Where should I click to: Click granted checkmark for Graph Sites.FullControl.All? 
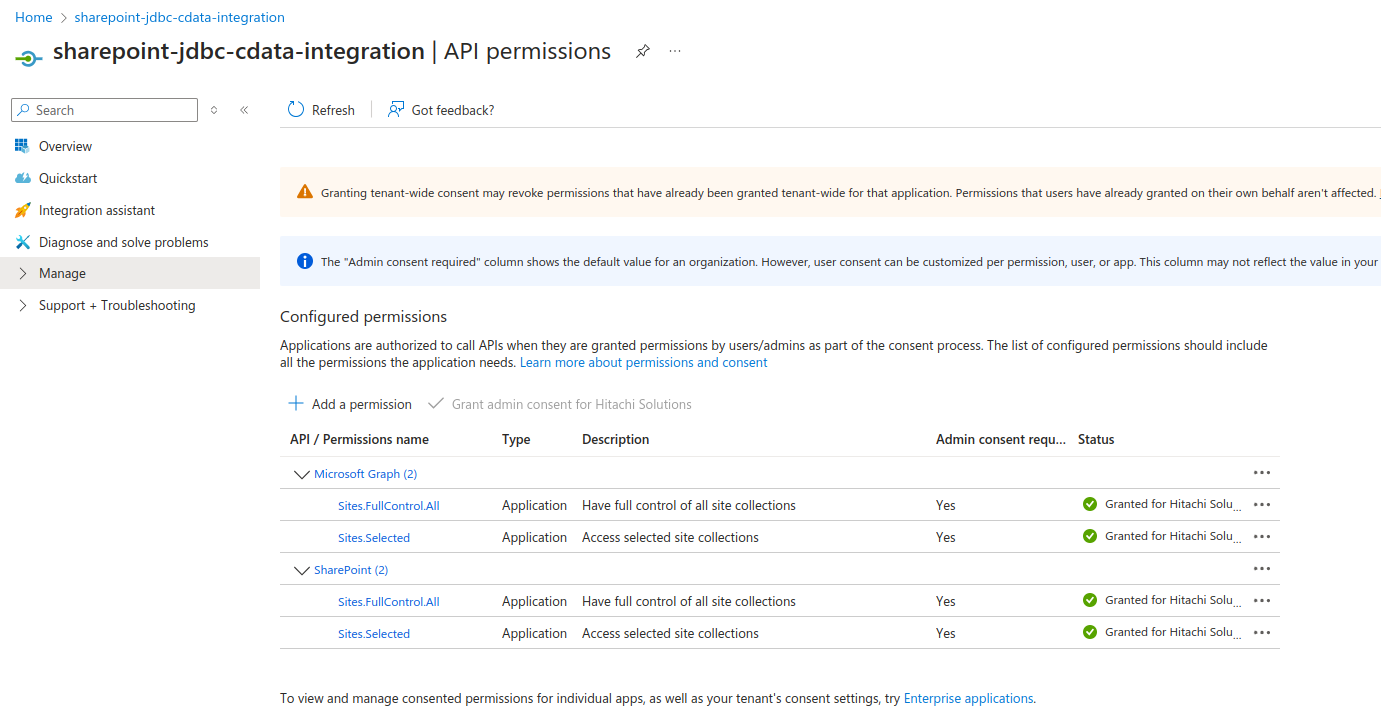(x=1090, y=504)
